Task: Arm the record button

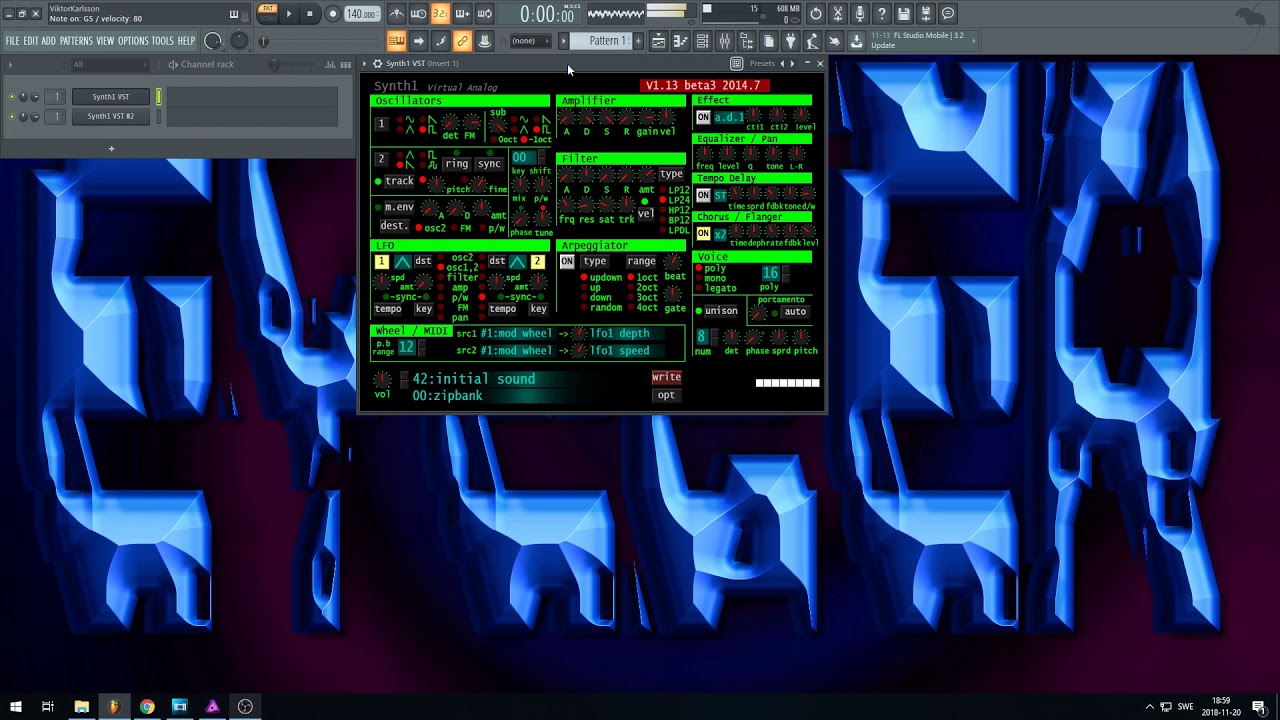Action: (x=332, y=14)
